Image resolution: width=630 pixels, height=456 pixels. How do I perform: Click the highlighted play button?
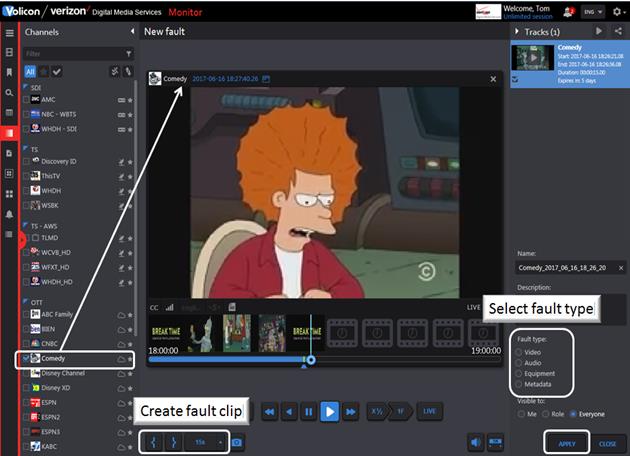point(329,411)
